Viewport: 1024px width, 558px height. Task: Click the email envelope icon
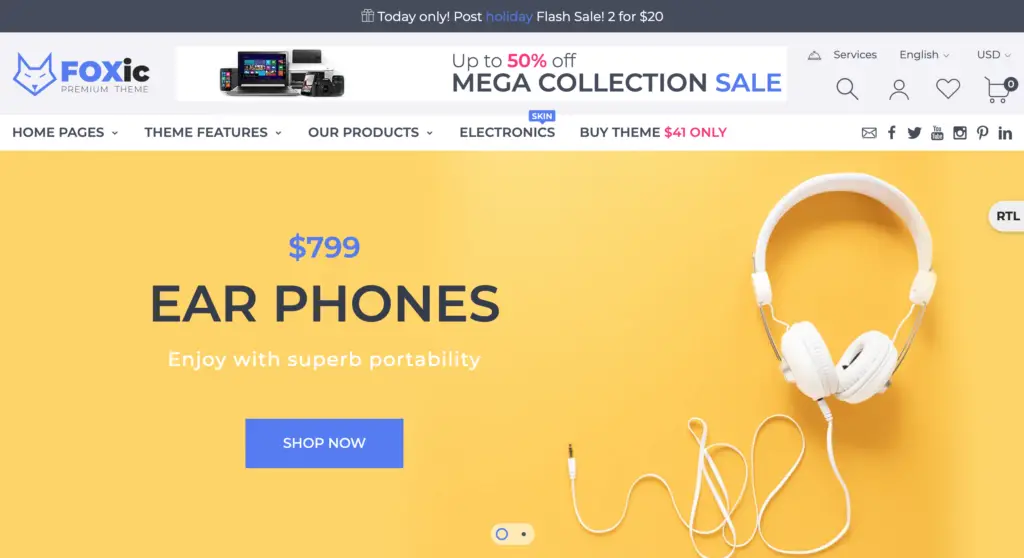click(x=869, y=133)
